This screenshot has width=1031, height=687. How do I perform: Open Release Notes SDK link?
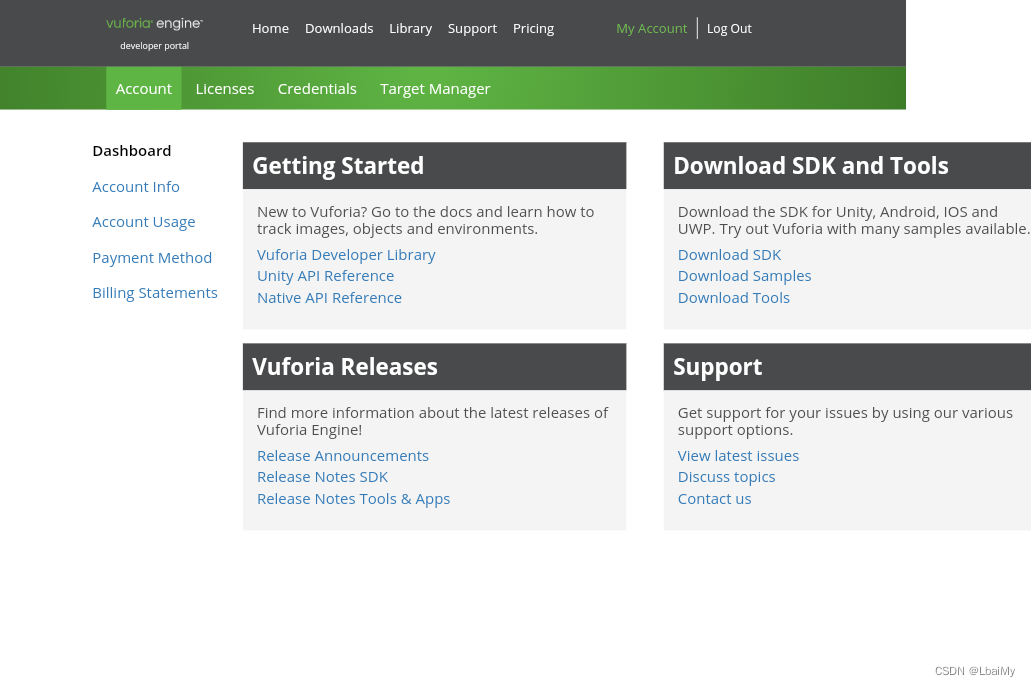(322, 477)
